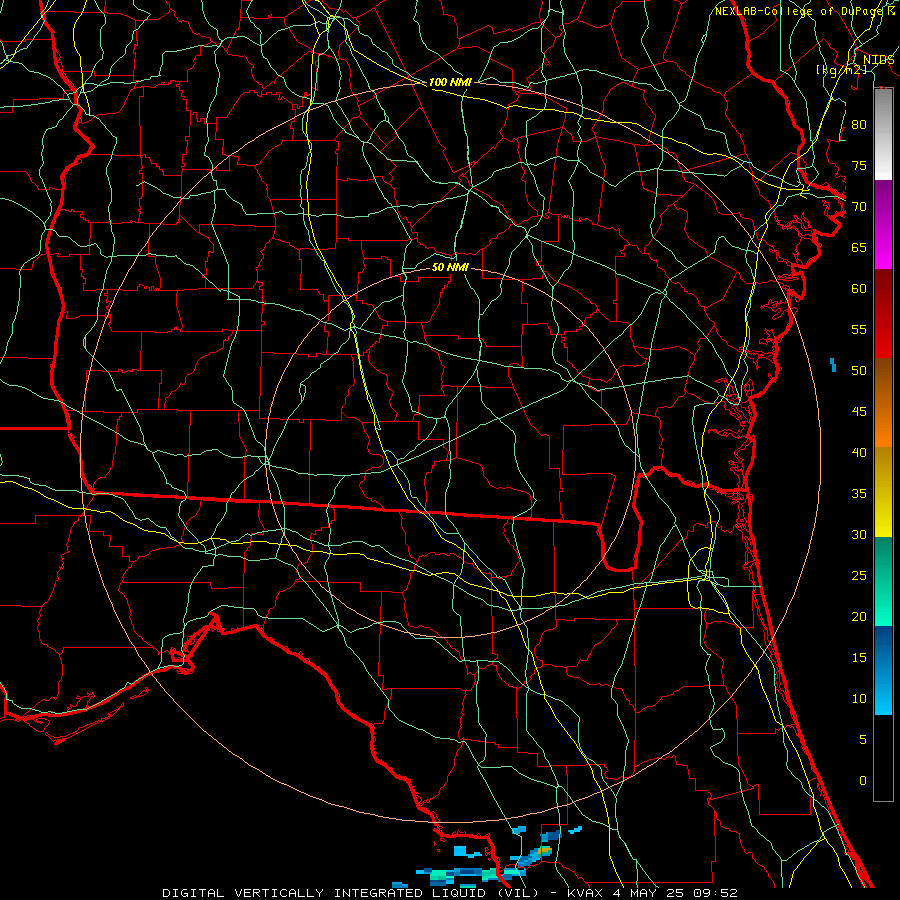Click the 75 value on the legend
900x900 pixels.
click(859, 166)
